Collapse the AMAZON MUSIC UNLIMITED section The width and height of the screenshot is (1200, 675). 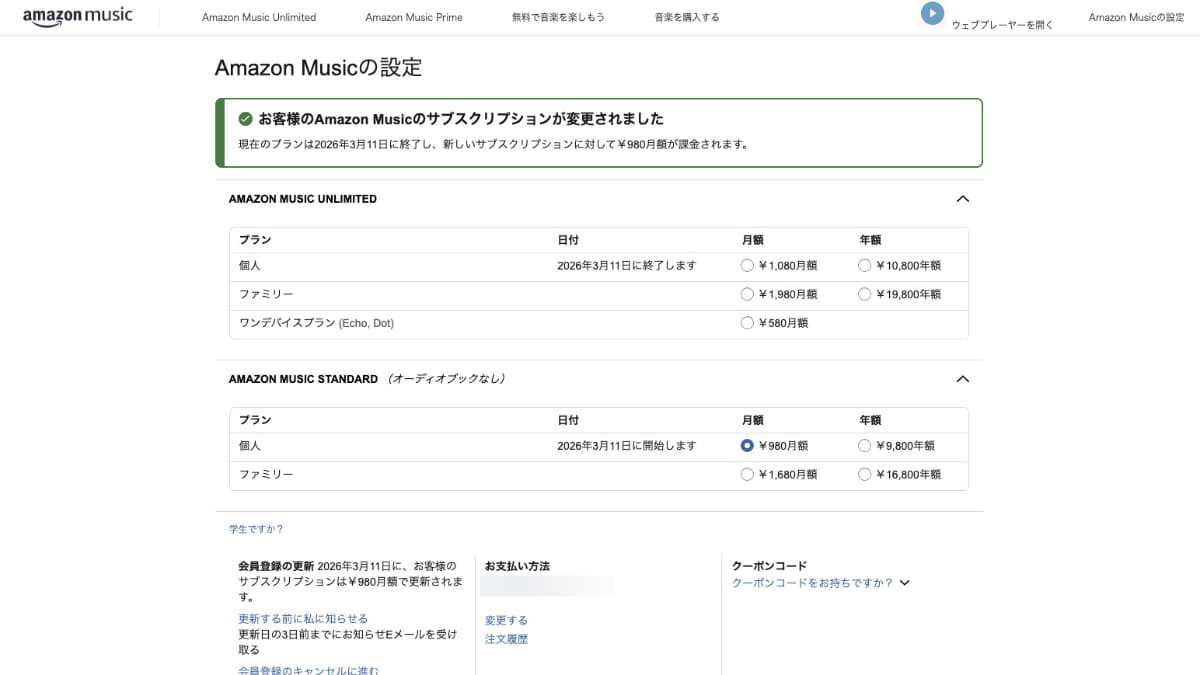click(x=962, y=198)
